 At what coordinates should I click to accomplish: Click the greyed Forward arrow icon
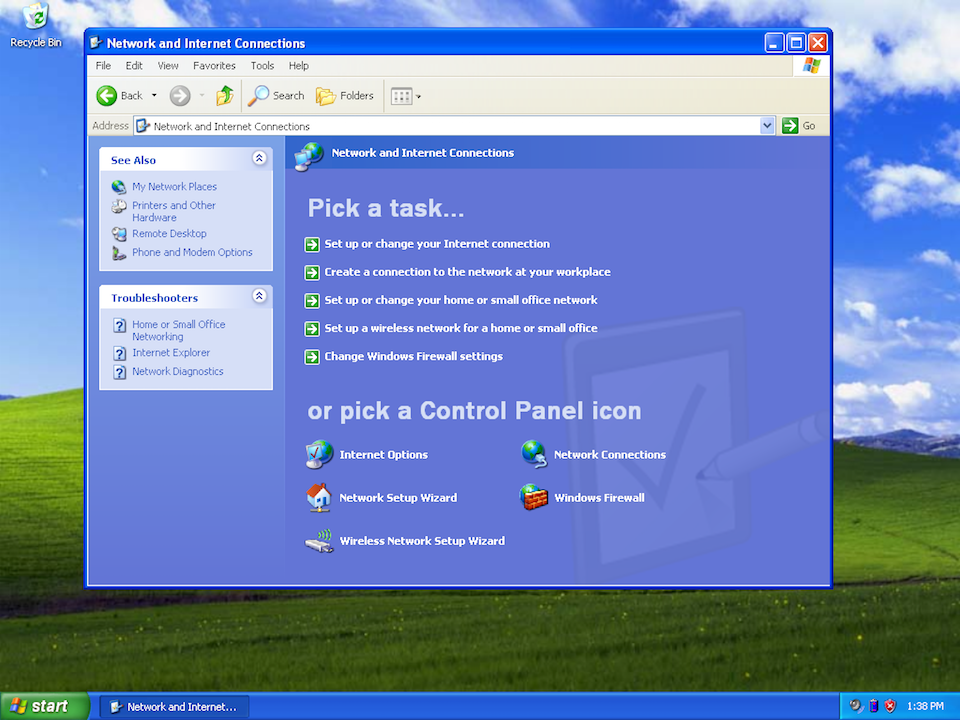click(x=180, y=96)
